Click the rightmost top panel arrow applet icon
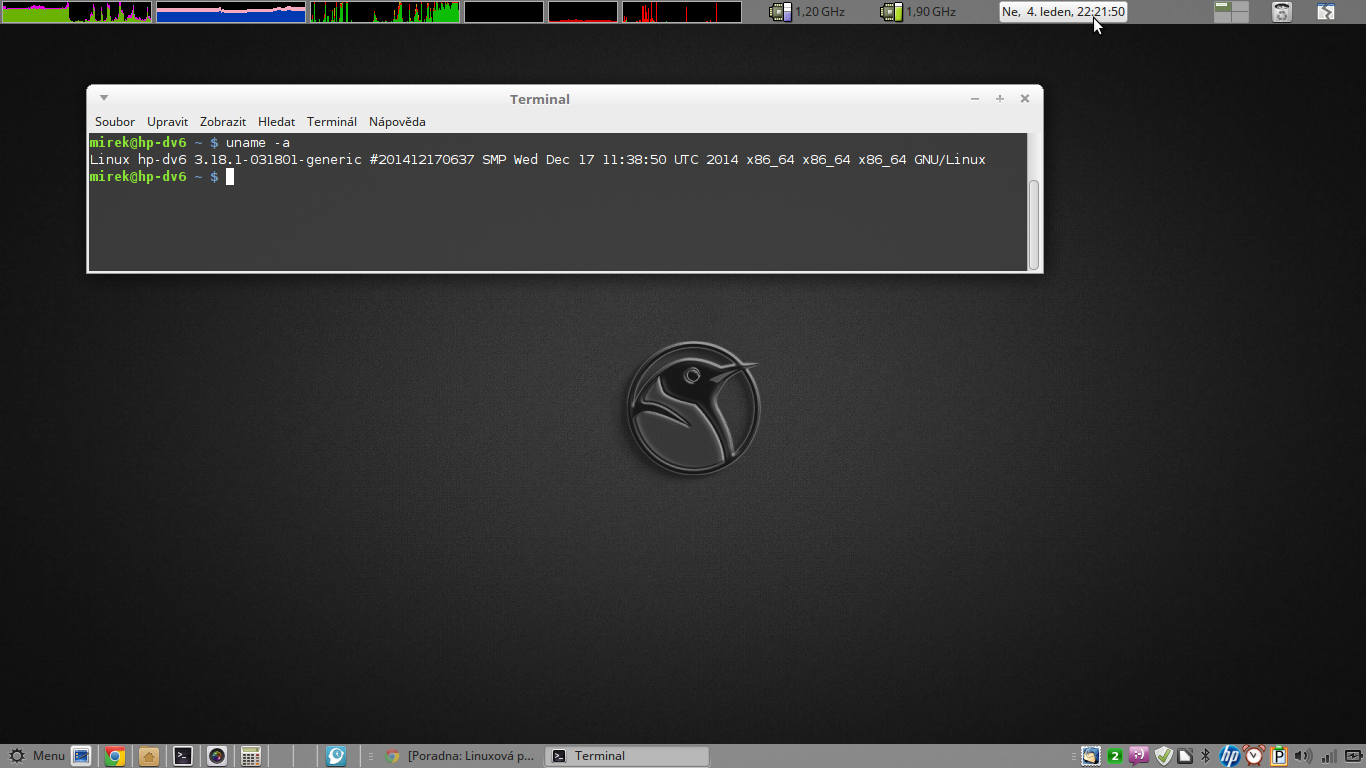1366x768 pixels. 1325,12
